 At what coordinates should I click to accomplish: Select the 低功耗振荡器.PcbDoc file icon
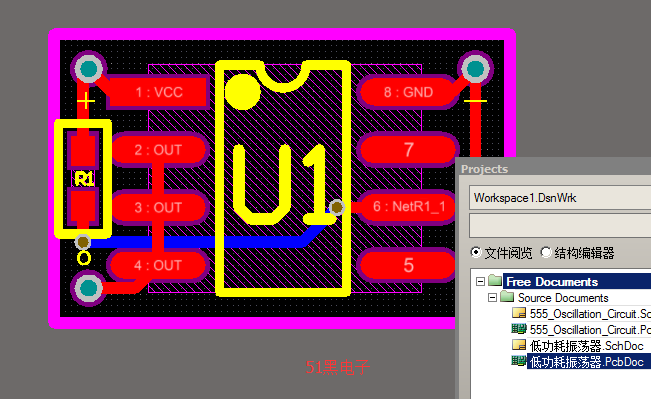[519, 361]
